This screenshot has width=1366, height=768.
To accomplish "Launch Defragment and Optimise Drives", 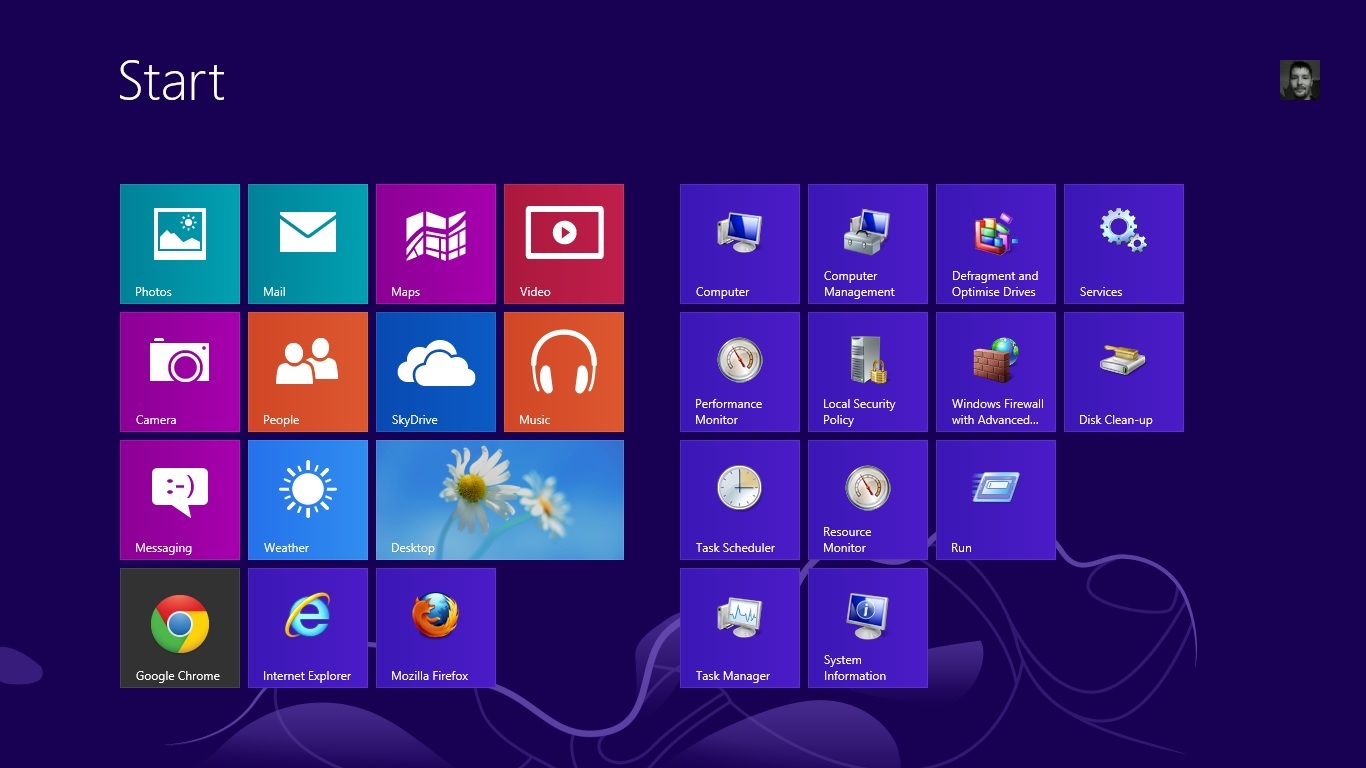I will (995, 243).
